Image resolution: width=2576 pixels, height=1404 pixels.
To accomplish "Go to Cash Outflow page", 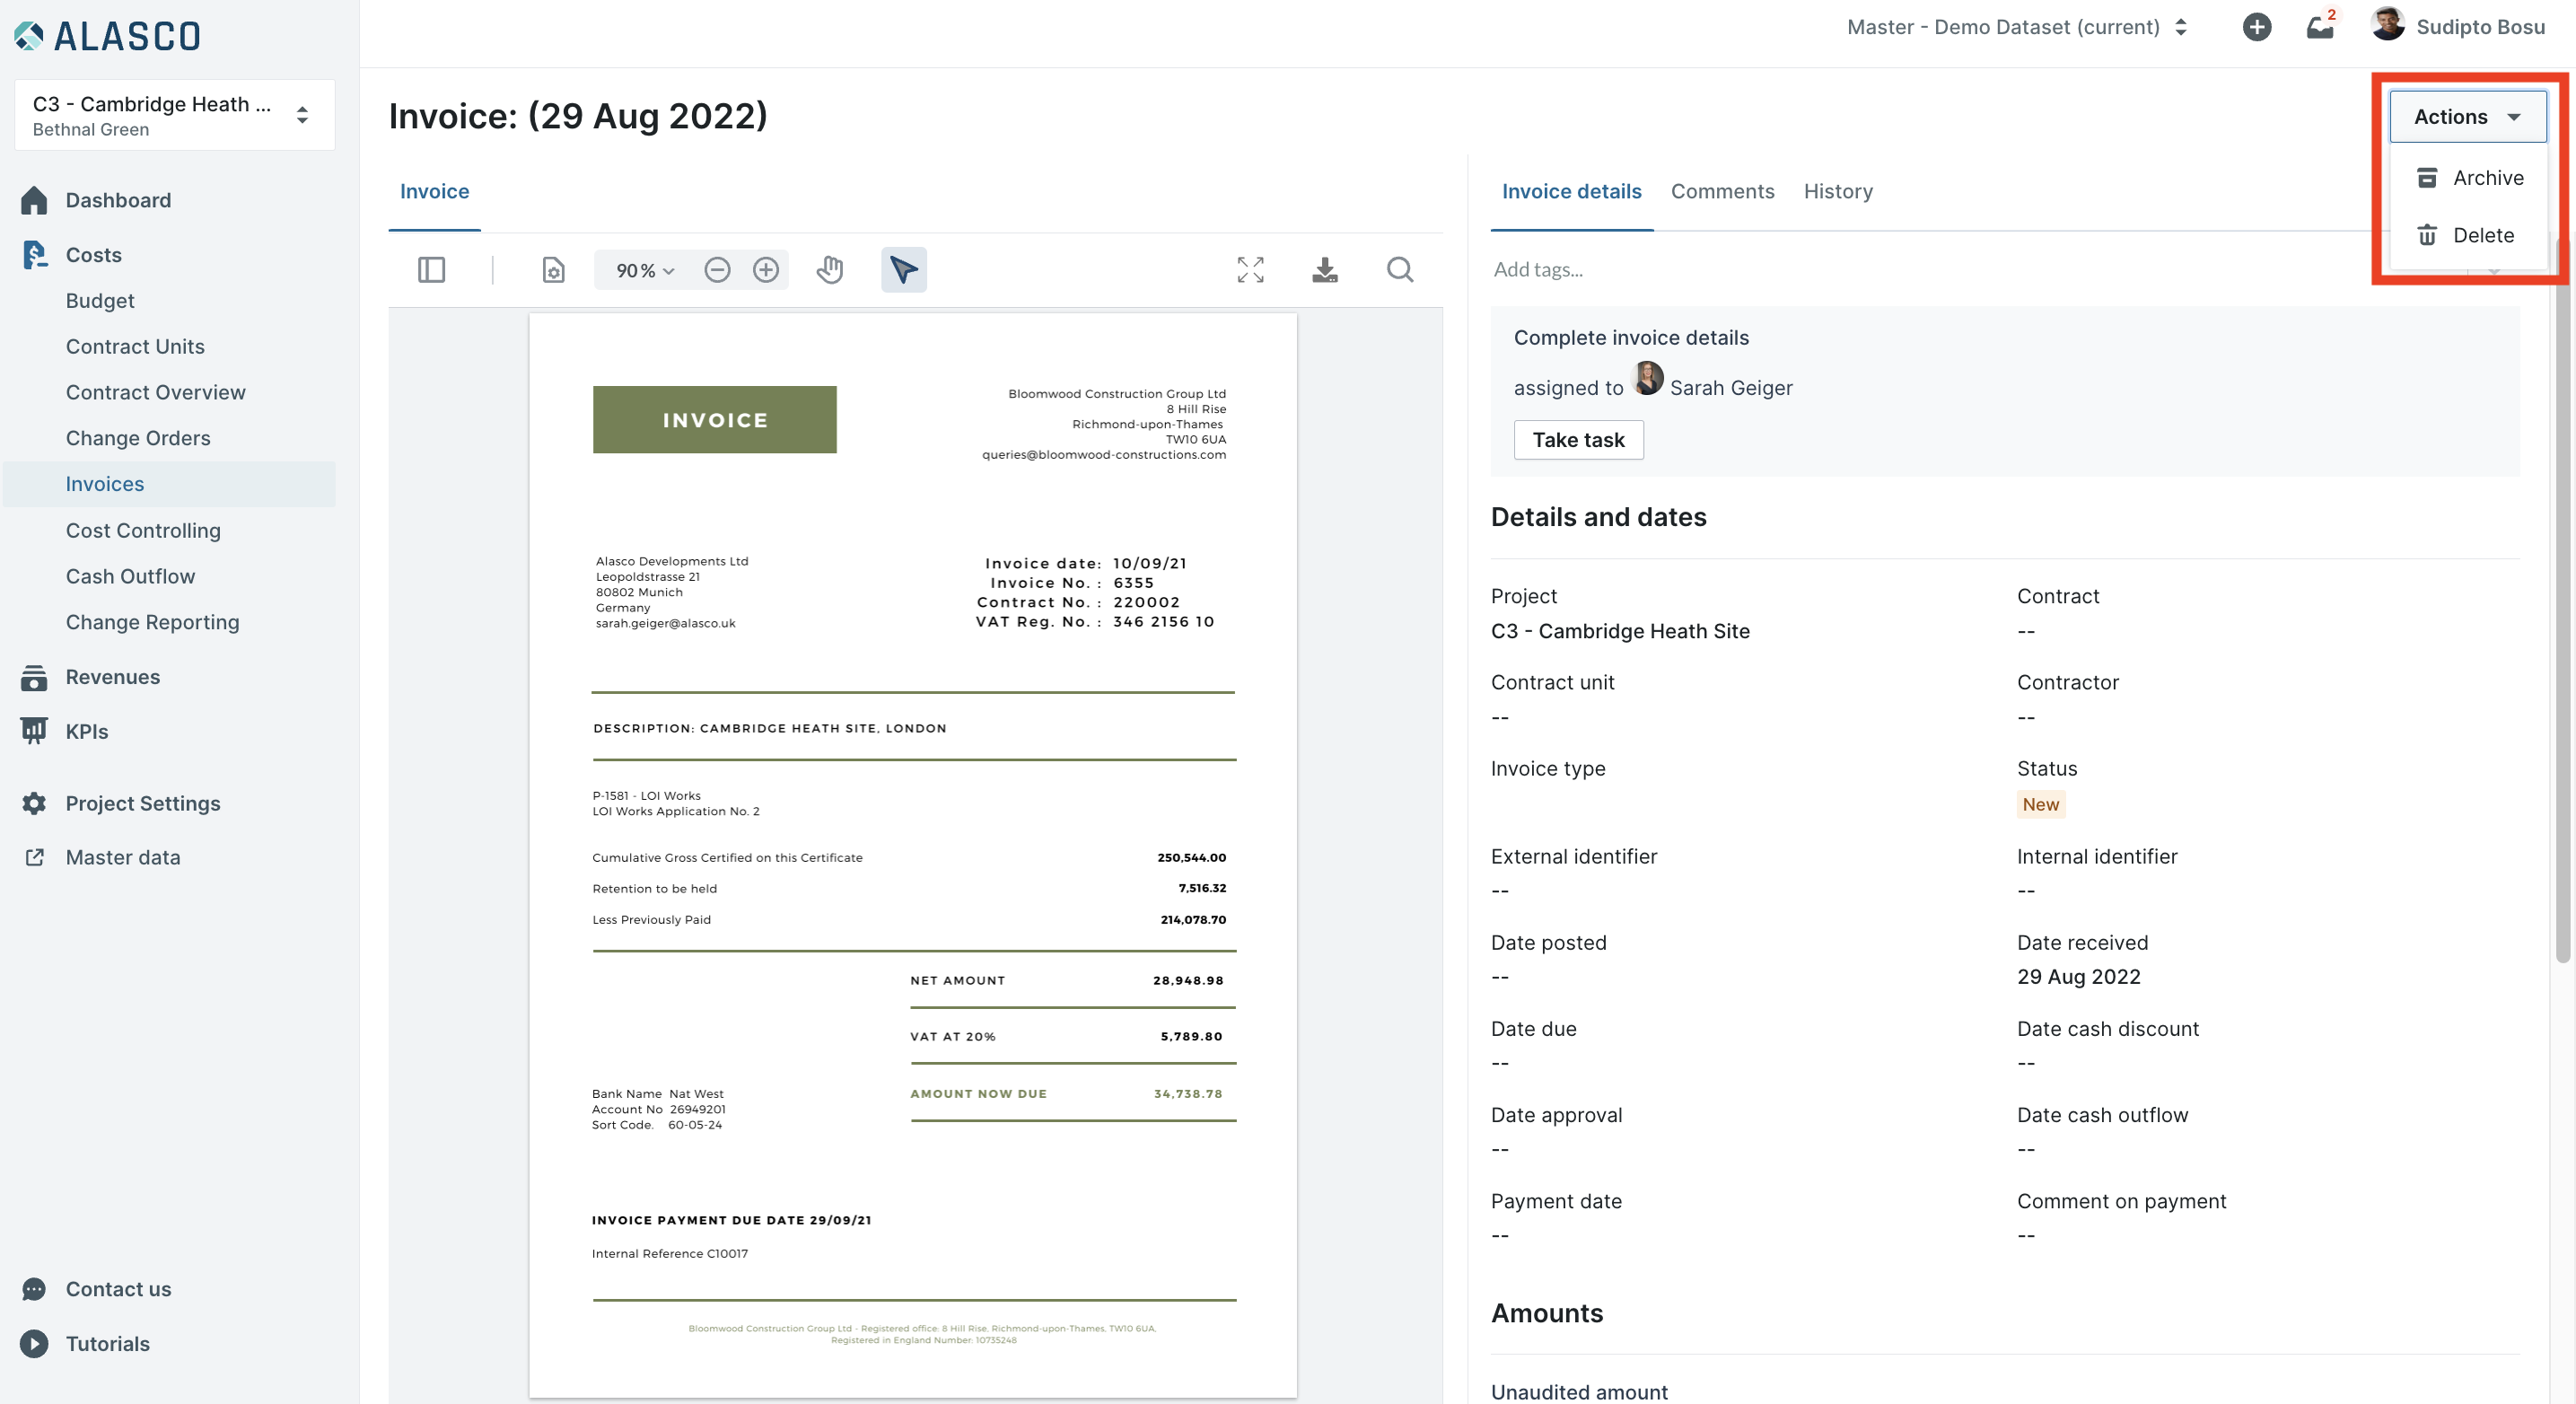I will click(x=130, y=577).
